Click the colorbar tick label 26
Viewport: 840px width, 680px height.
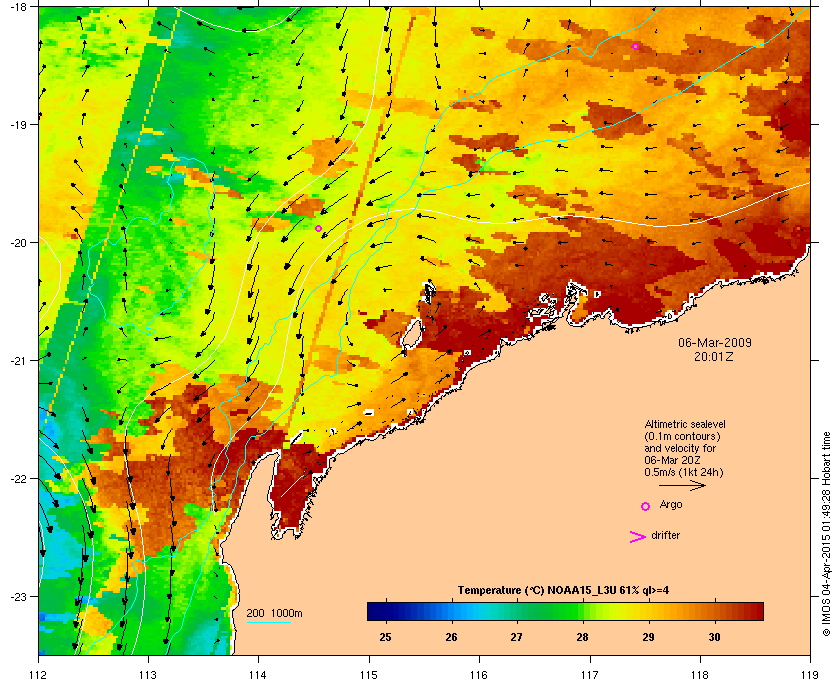coord(451,637)
